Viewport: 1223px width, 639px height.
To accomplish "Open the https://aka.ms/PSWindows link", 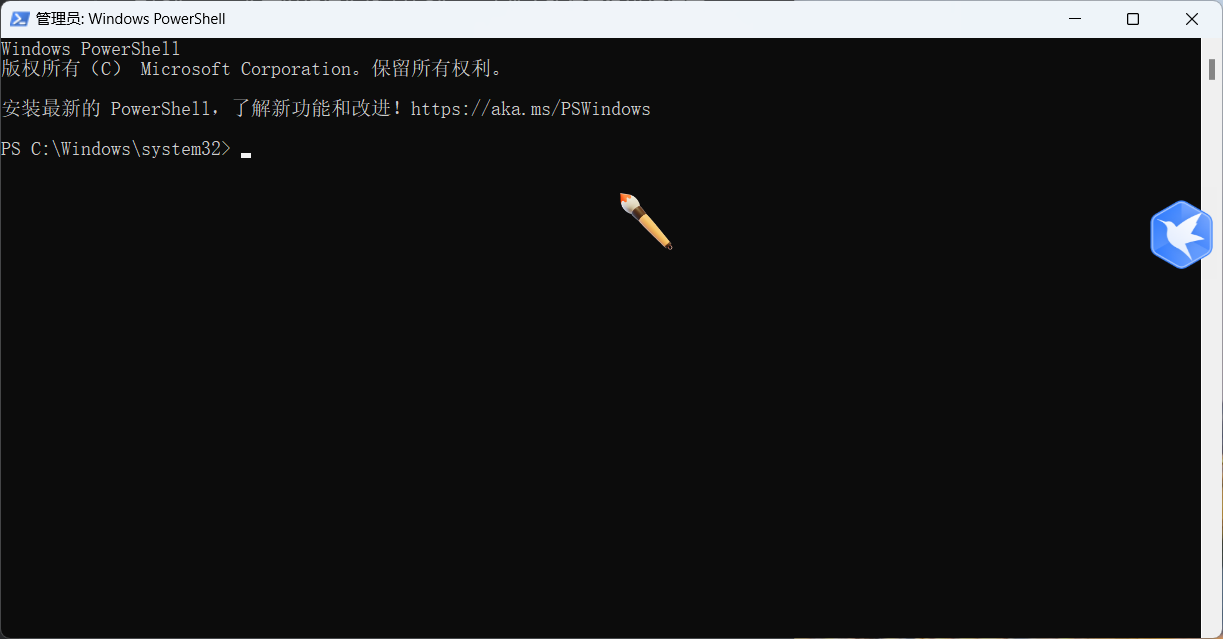I will (530, 109).
